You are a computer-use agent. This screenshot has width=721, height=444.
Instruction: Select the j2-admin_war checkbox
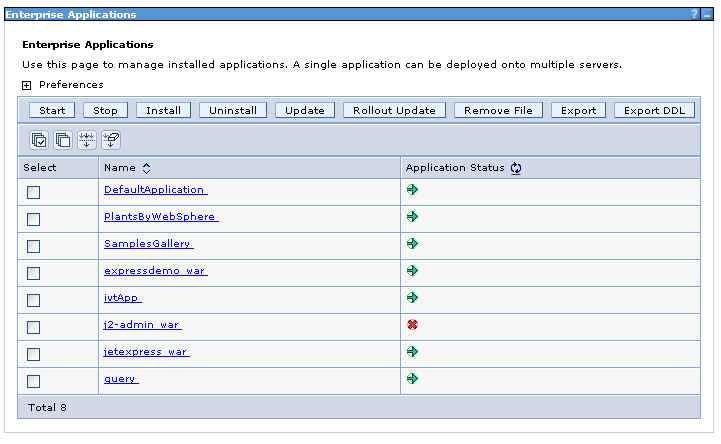pos(34,327)
